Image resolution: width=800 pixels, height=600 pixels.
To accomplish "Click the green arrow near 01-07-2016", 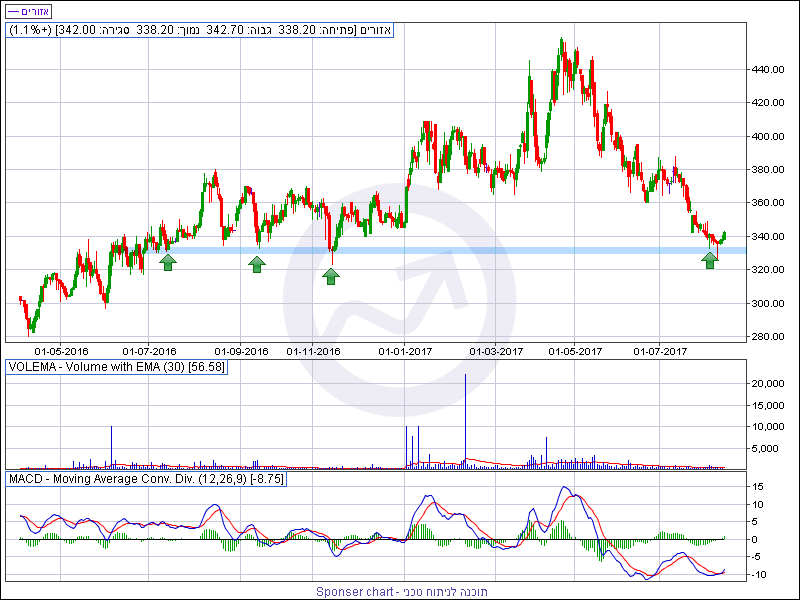I will 167,262.
